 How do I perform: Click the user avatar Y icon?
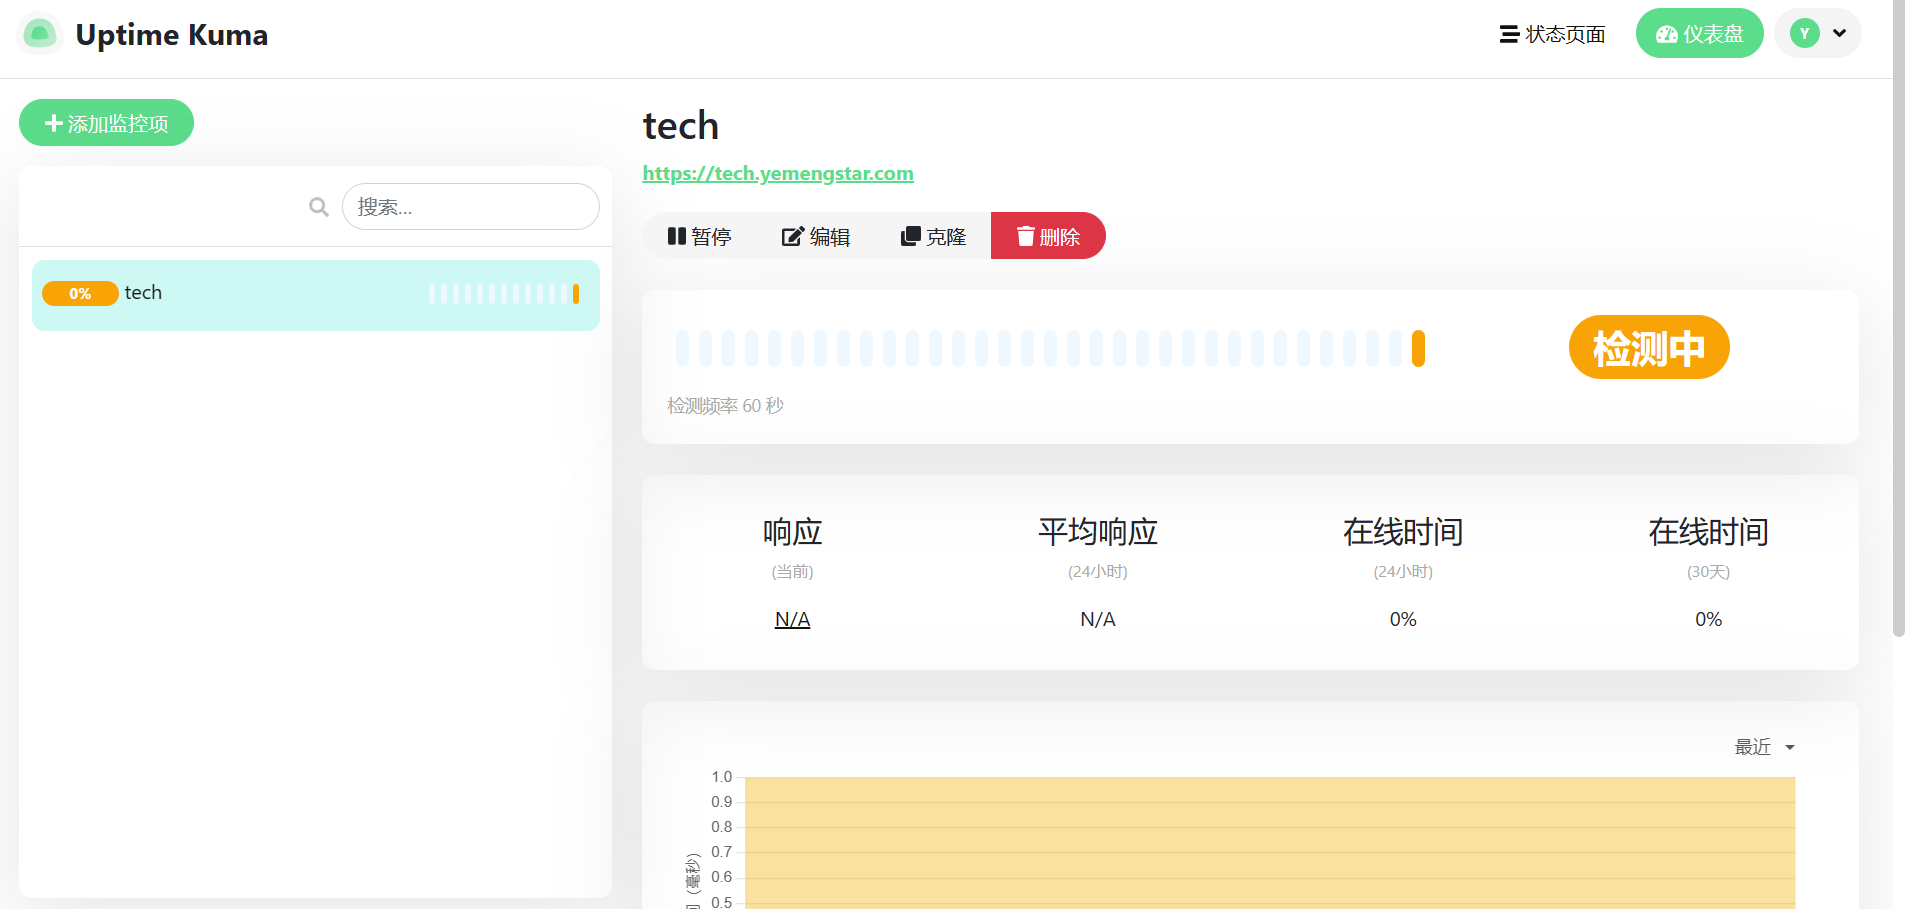(1804, 34)
